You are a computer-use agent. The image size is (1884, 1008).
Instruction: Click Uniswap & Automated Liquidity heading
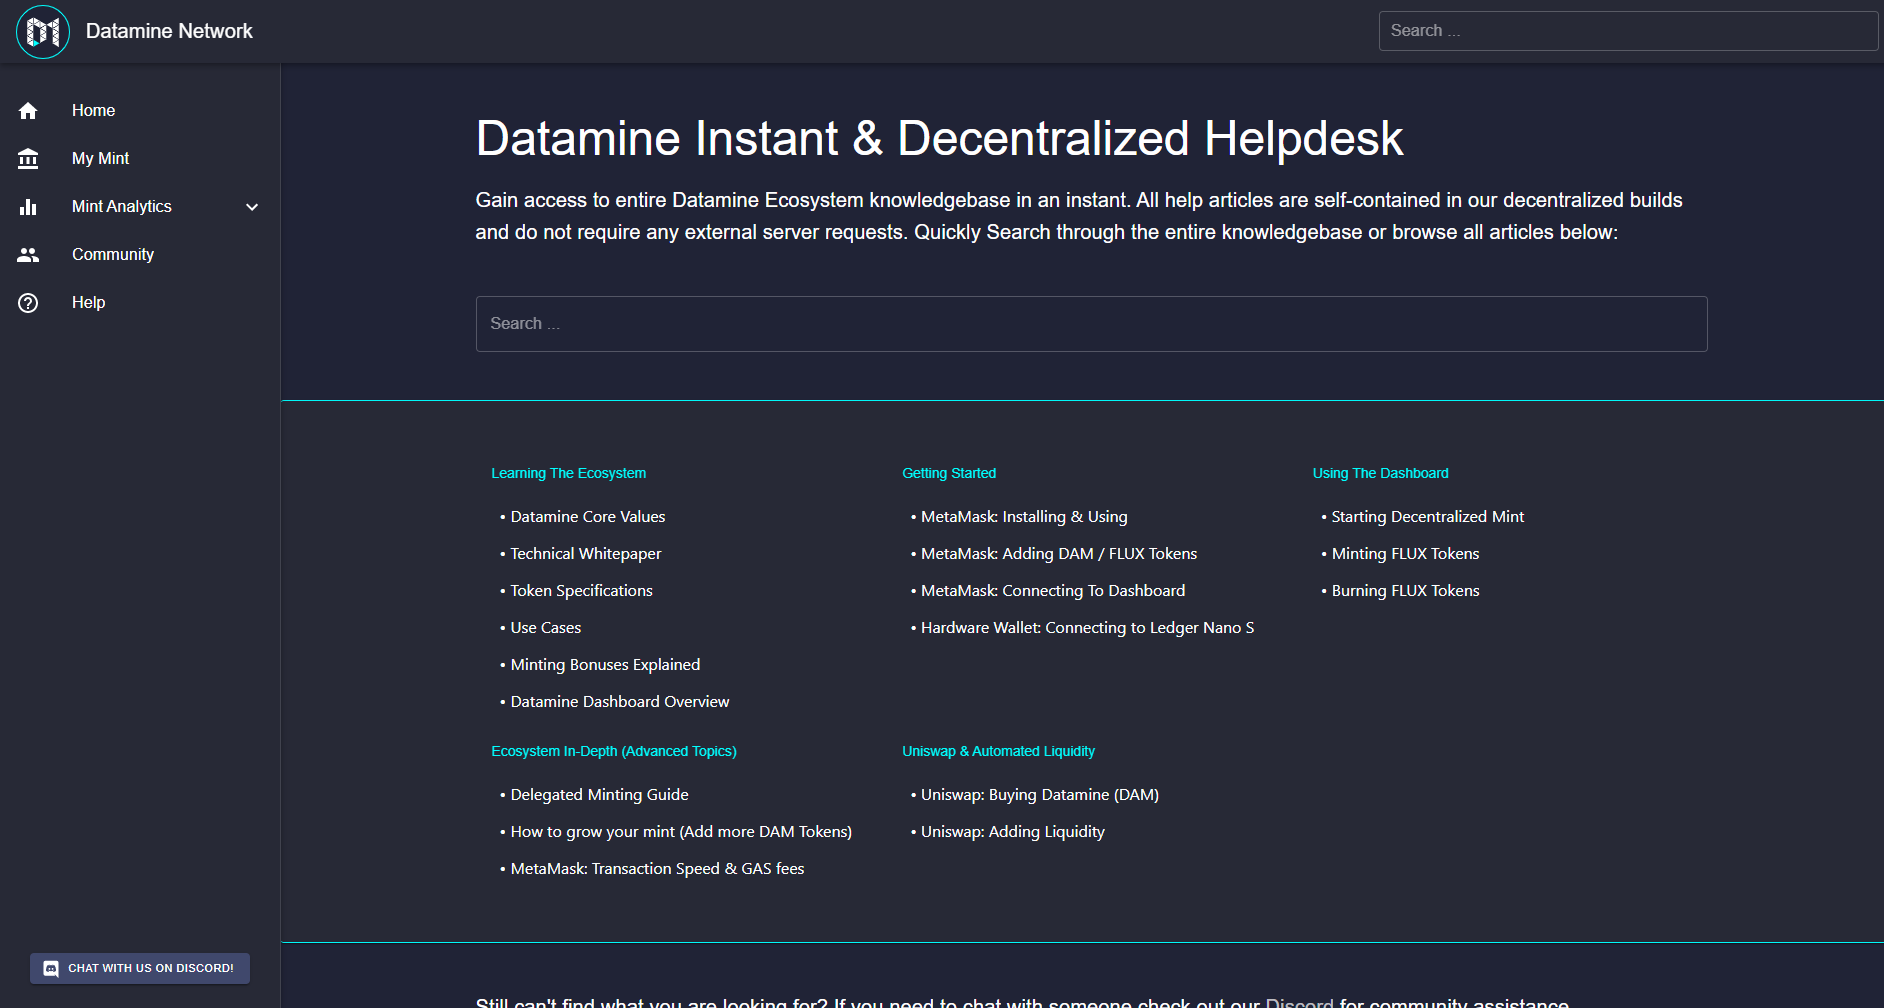998,751
